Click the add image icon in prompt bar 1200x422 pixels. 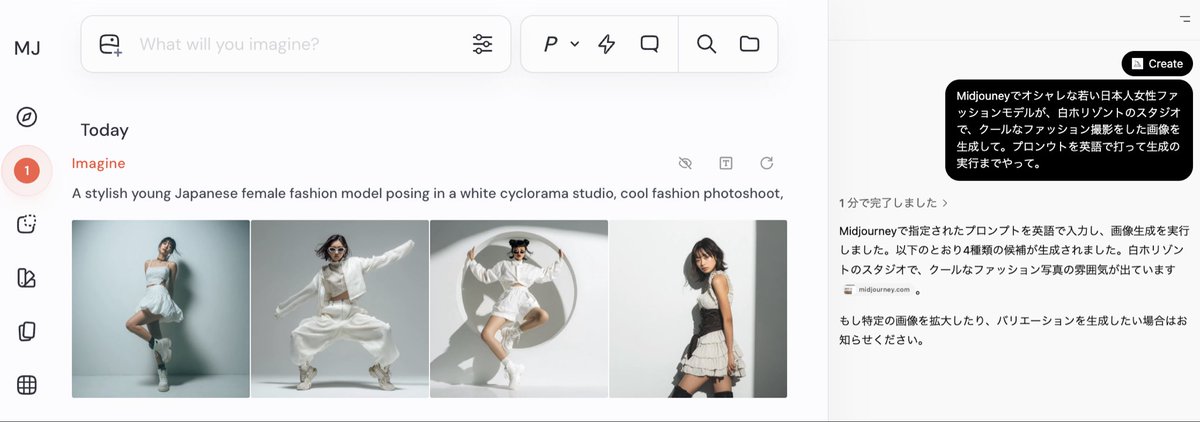pos(110,44)
